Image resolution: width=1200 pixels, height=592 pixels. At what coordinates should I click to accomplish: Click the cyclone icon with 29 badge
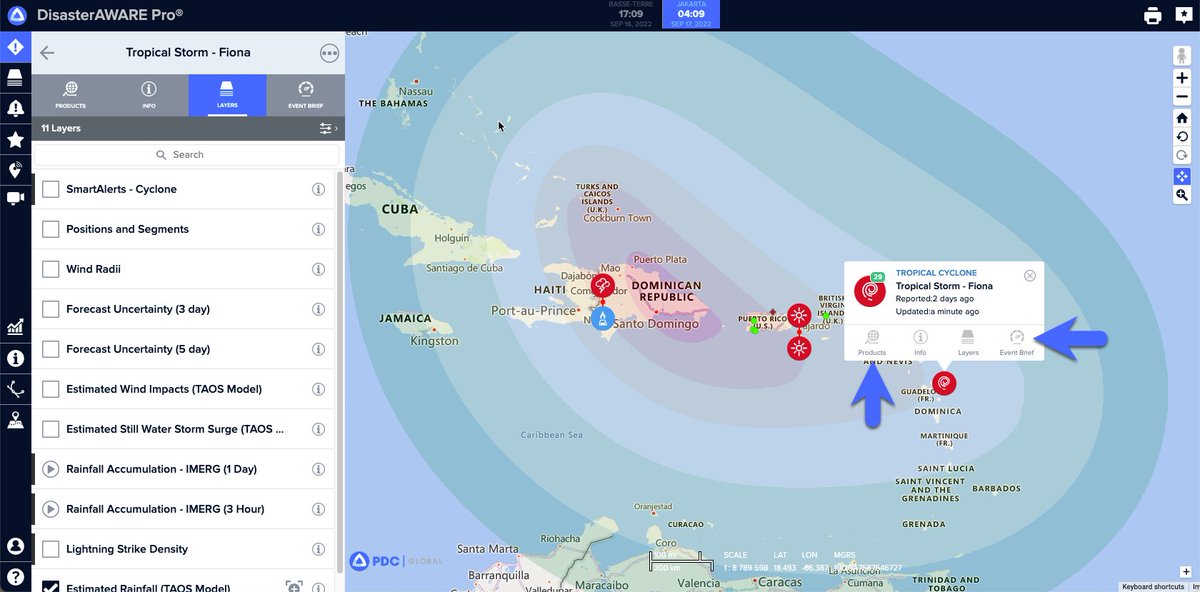point(870,291)
